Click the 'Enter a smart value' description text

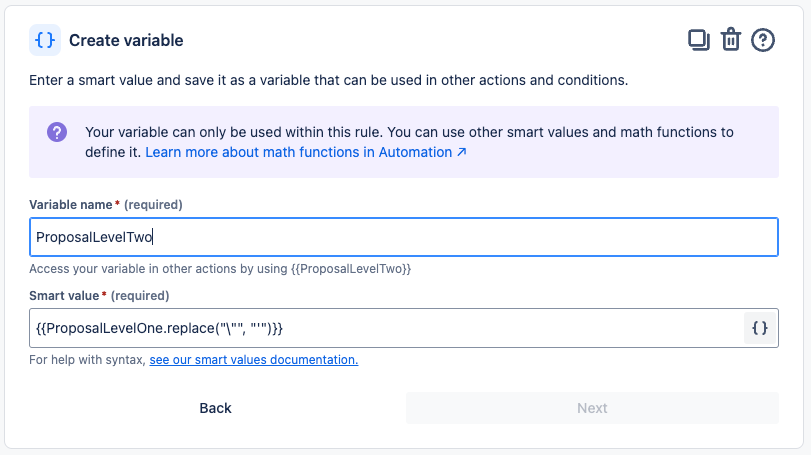click(328, 80)
